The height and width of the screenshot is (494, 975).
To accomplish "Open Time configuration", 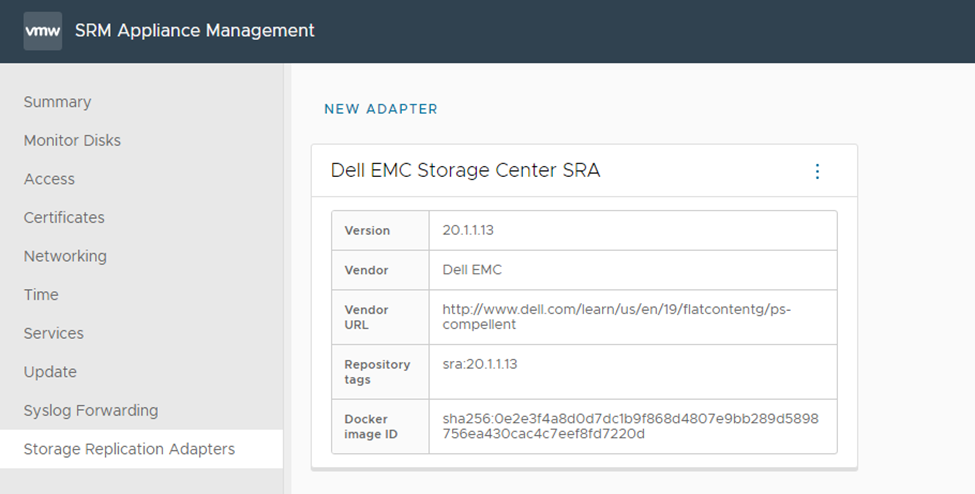I will [41, 295].
